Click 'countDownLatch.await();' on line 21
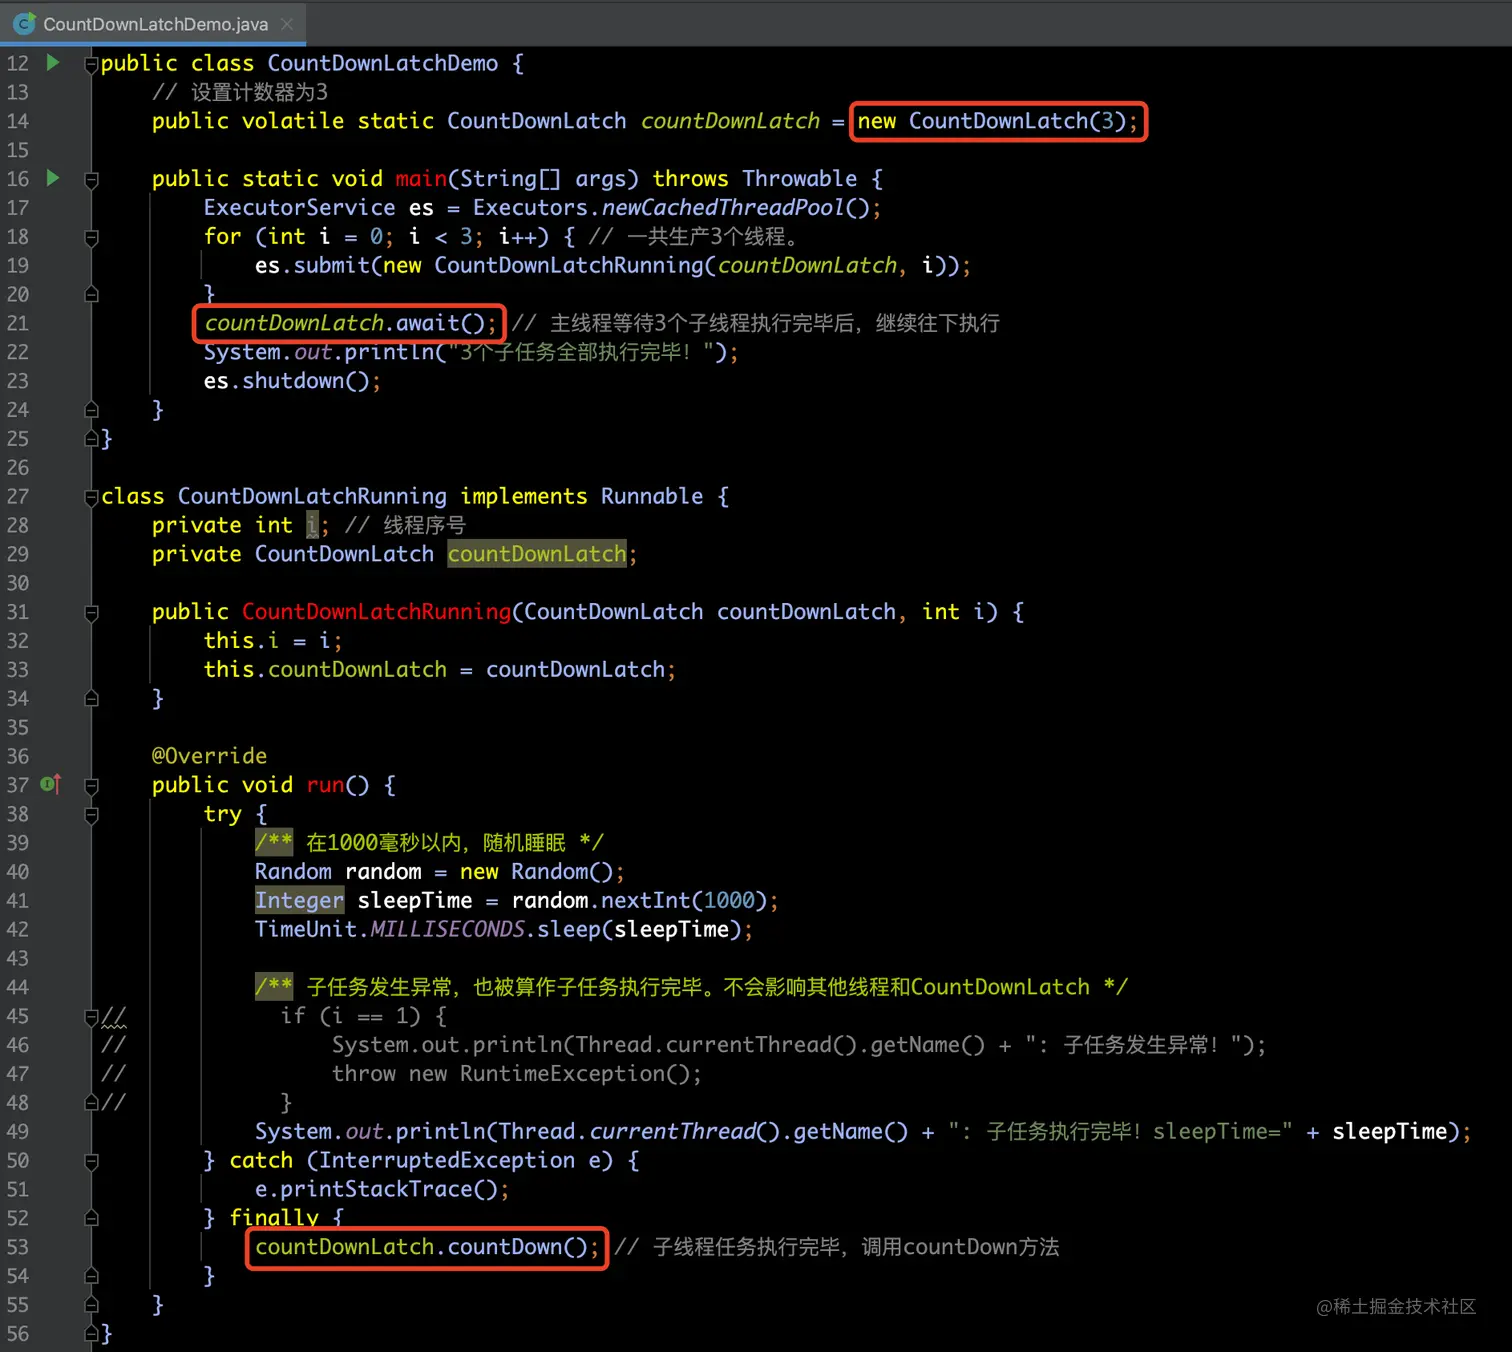1512x1352 pixels. (350, 323)
